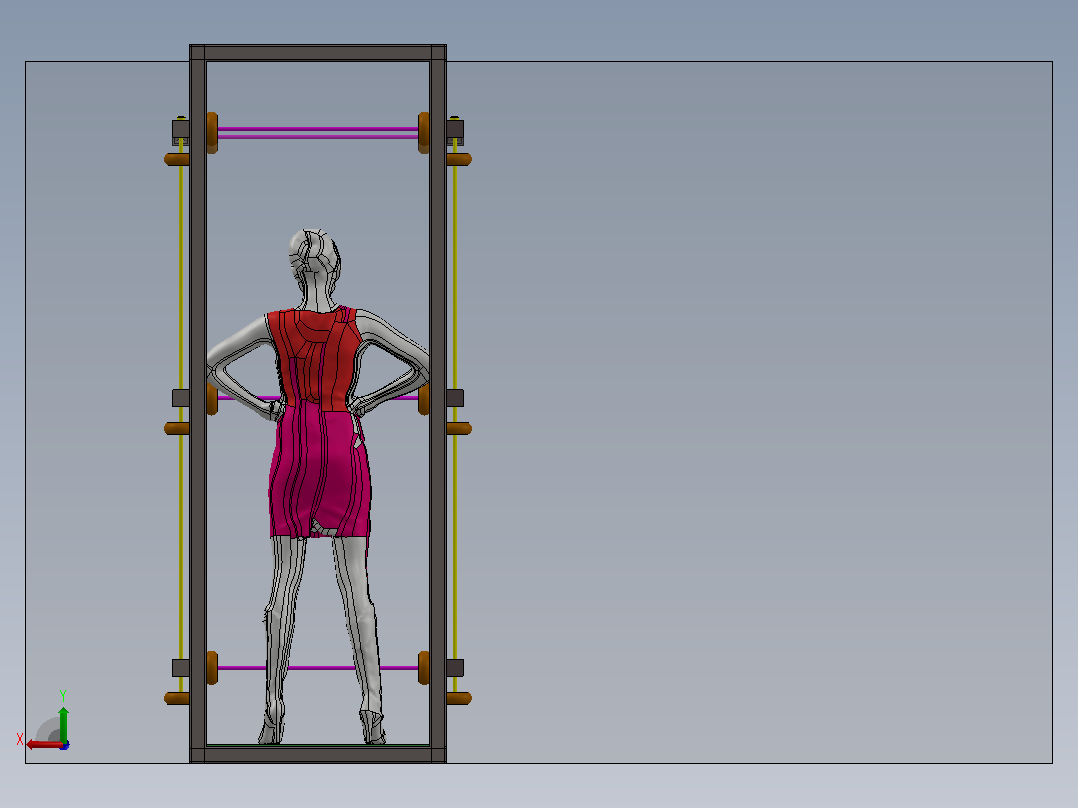Viewport: 1078px width, 808px height.
Task: Select the lower-right outer orange roller
Action: coord(459,699)
